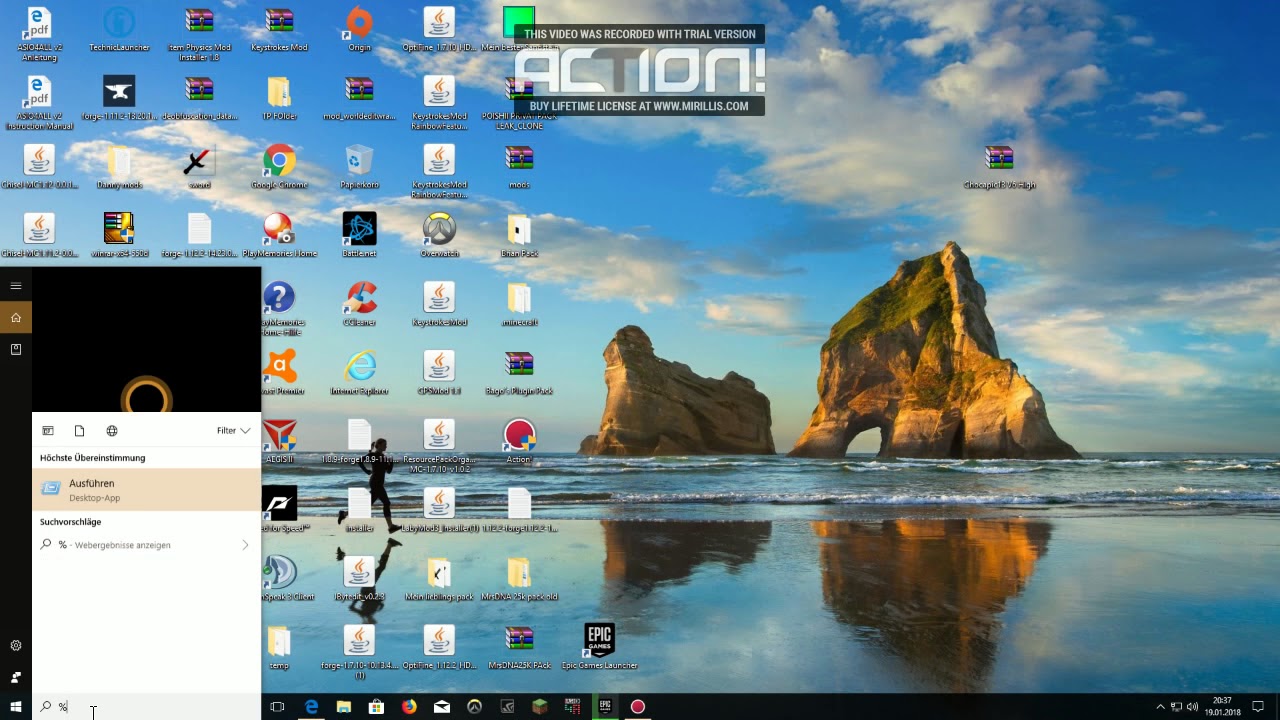
Task: Launch Firefox from the taskbar
Action: point(409,707)
